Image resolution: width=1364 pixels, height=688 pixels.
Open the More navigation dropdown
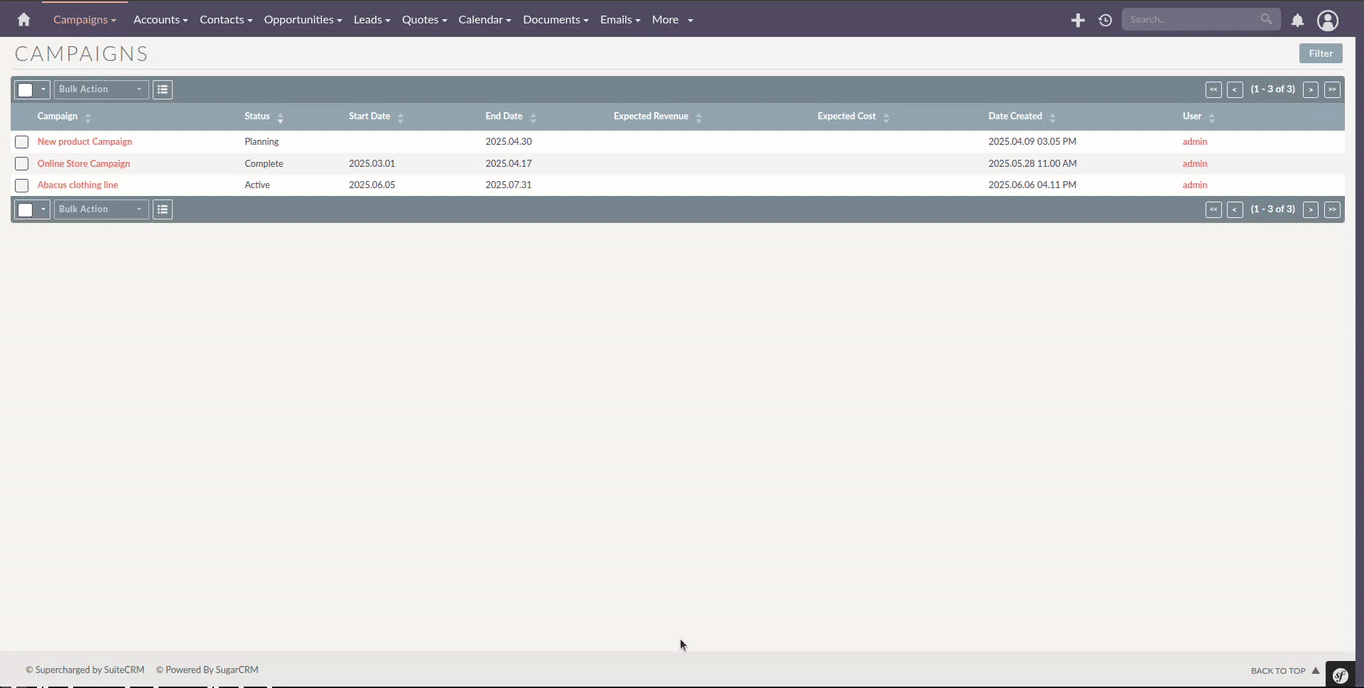click(672, 20)
